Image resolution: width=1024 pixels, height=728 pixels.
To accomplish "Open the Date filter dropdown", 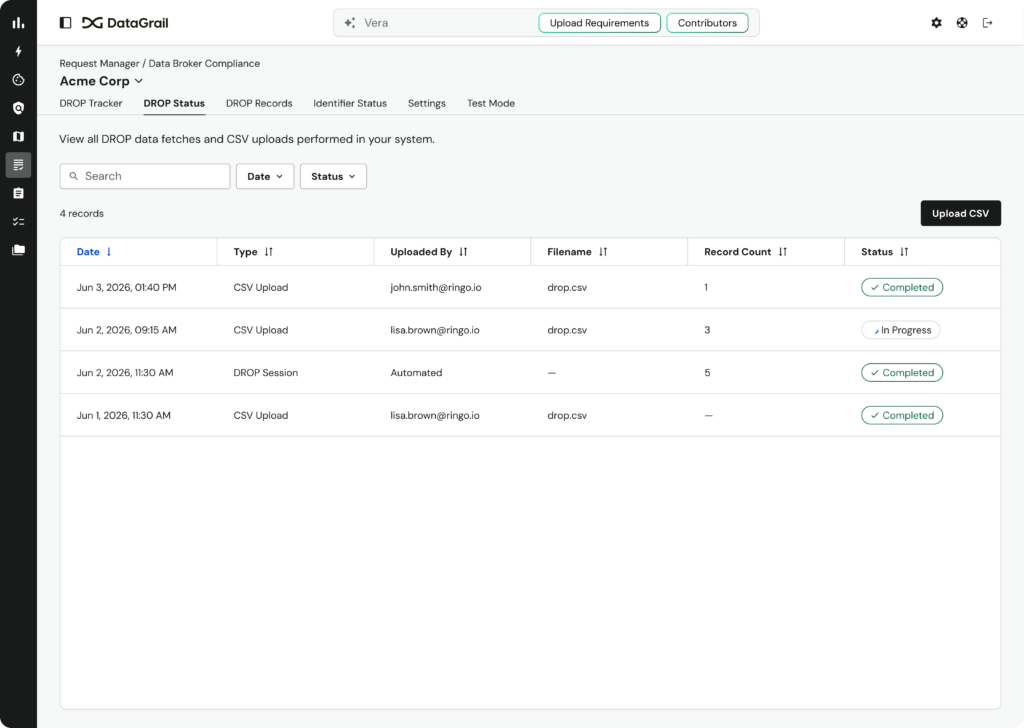I will pyautogui.click(x=265, y=176).
